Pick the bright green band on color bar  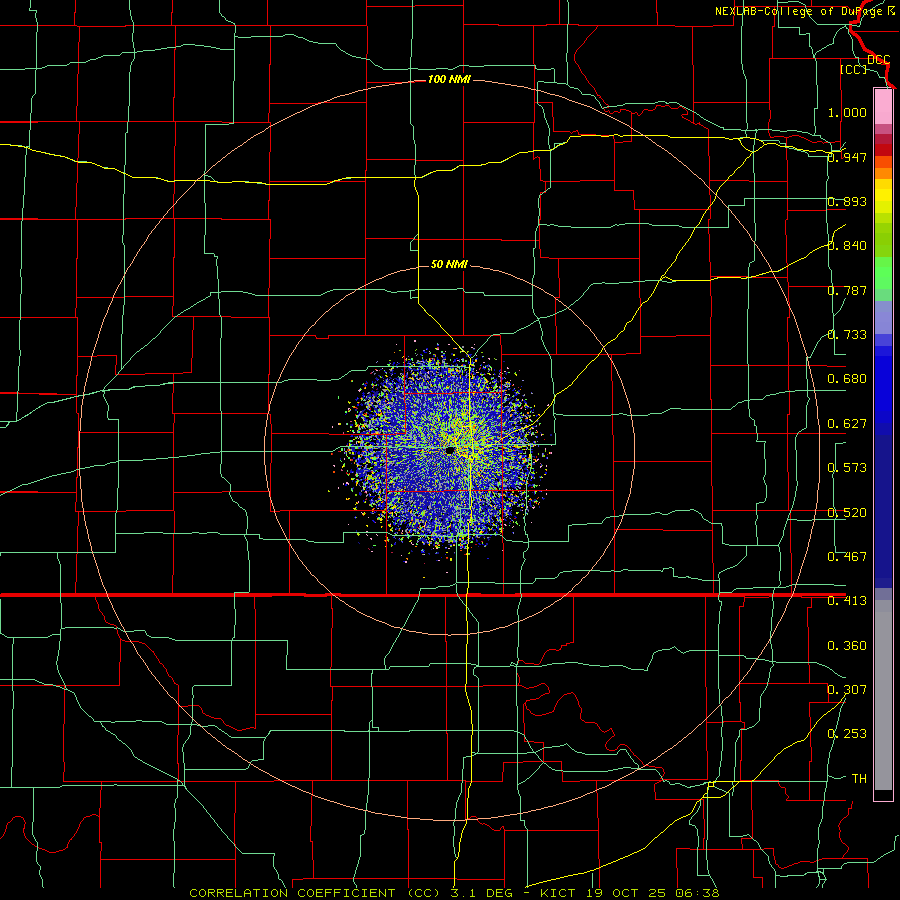point(883,273)
